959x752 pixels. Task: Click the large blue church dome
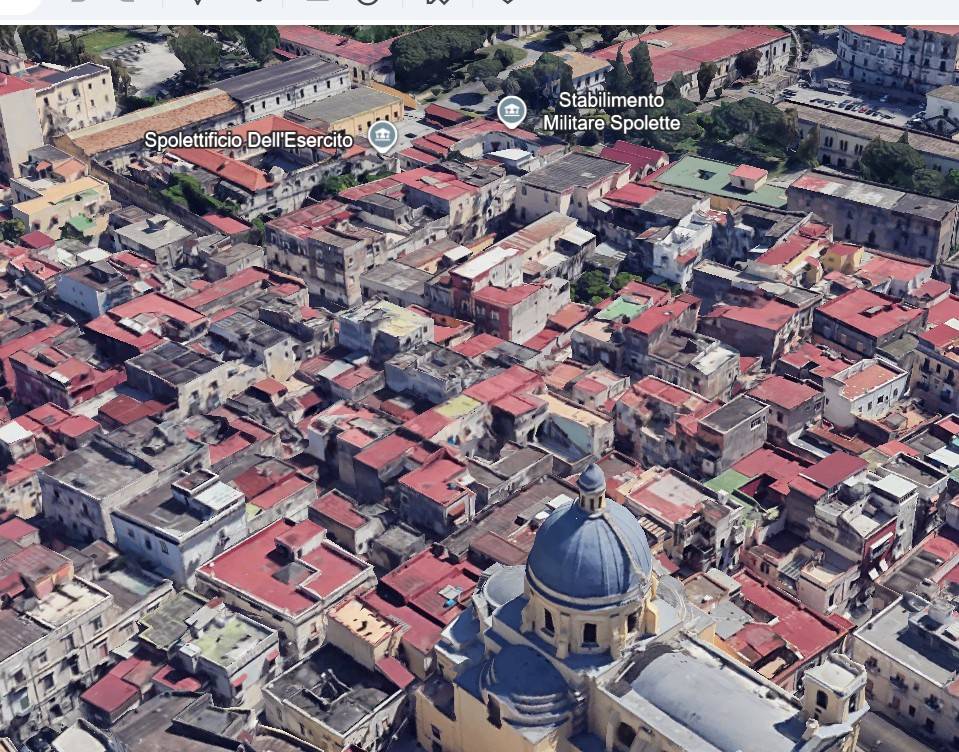tap(588, 555)
